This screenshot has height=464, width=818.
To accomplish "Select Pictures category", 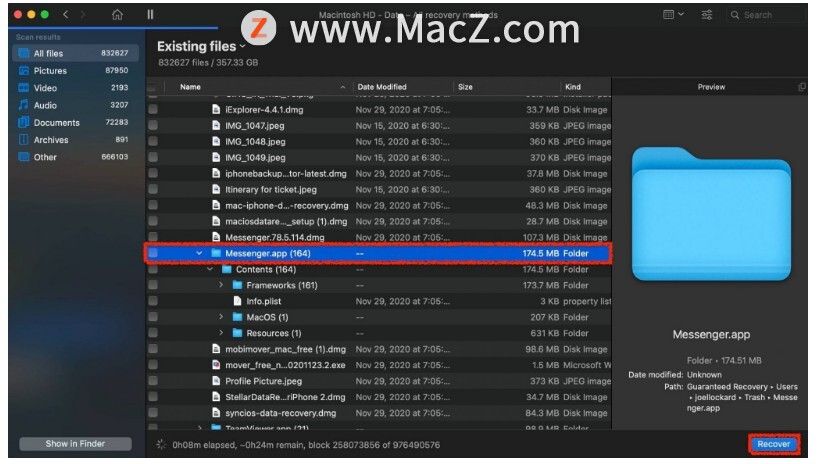I will pyautogui.click(x=76, y=70).
